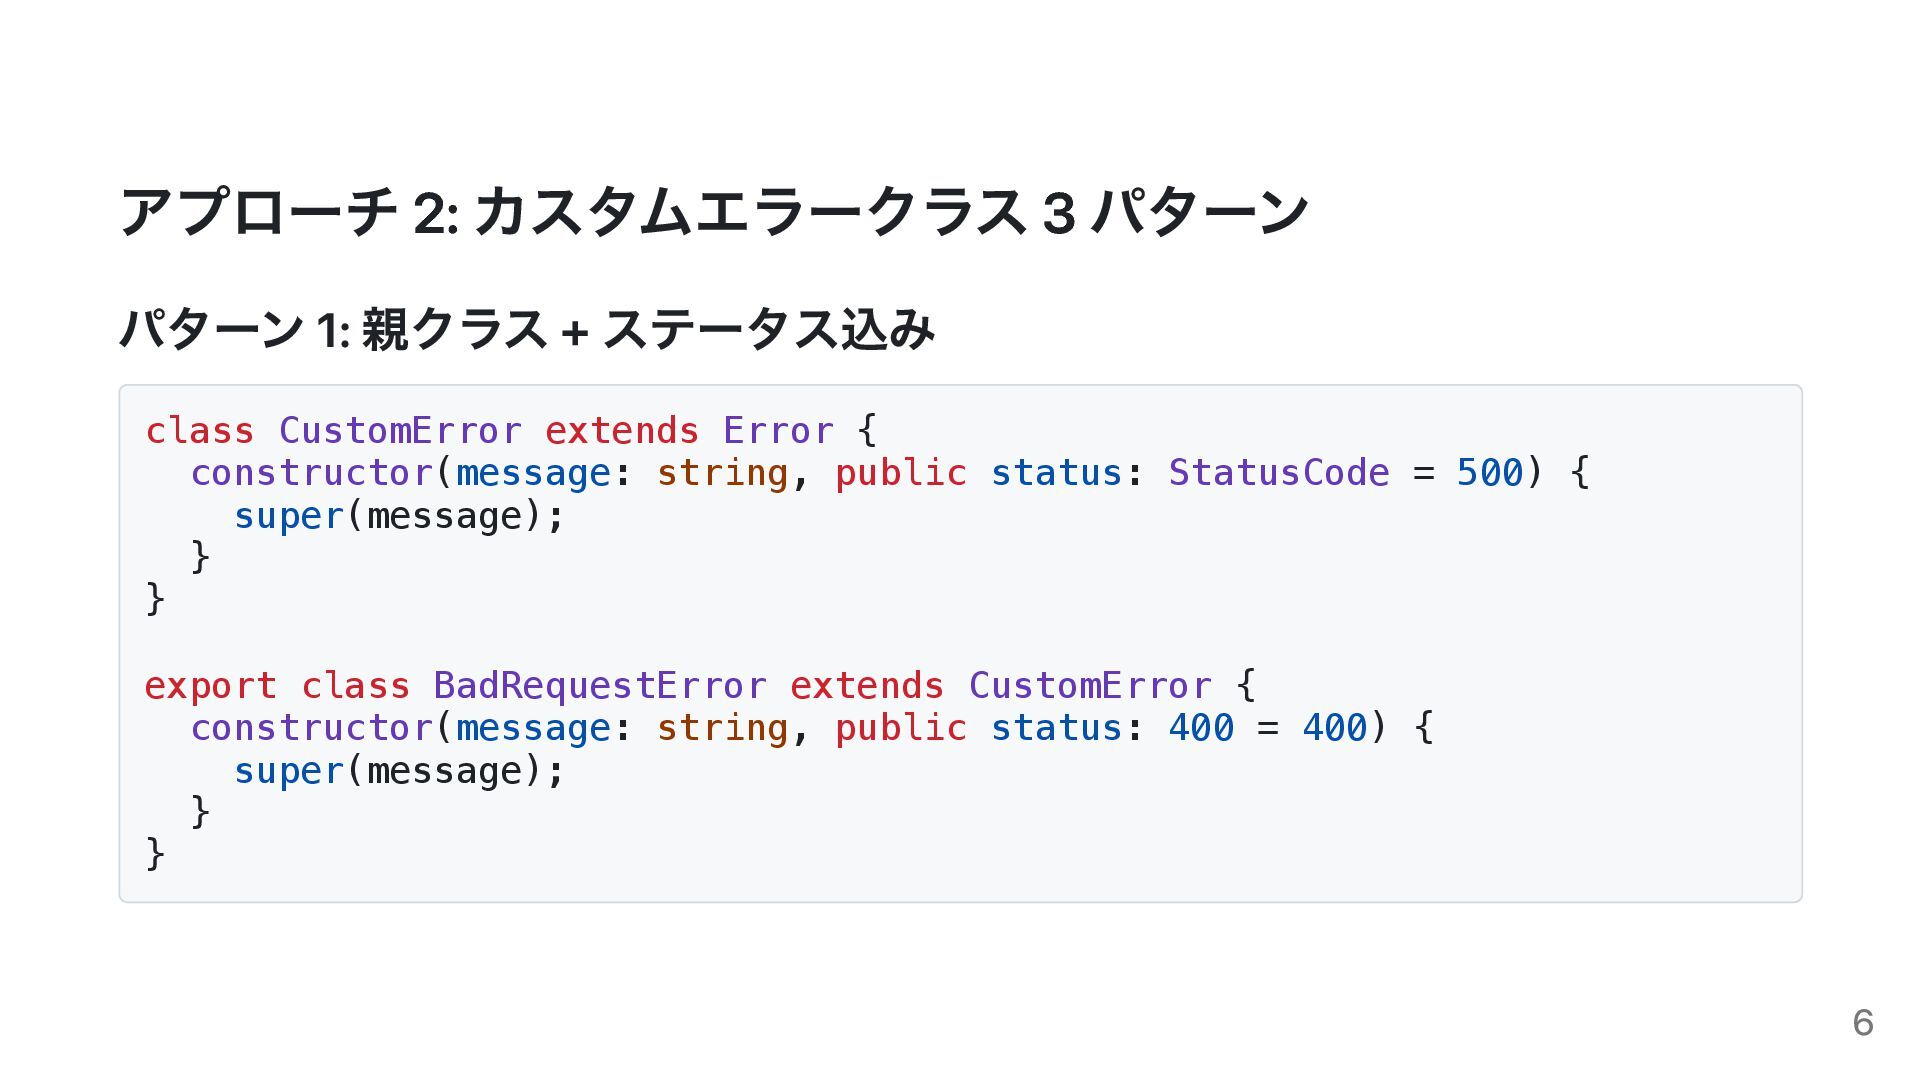Viewport: 1920px width, 1080px height.
Task: Click the string type in BadRequestError constructor
Action: point(722,729)
